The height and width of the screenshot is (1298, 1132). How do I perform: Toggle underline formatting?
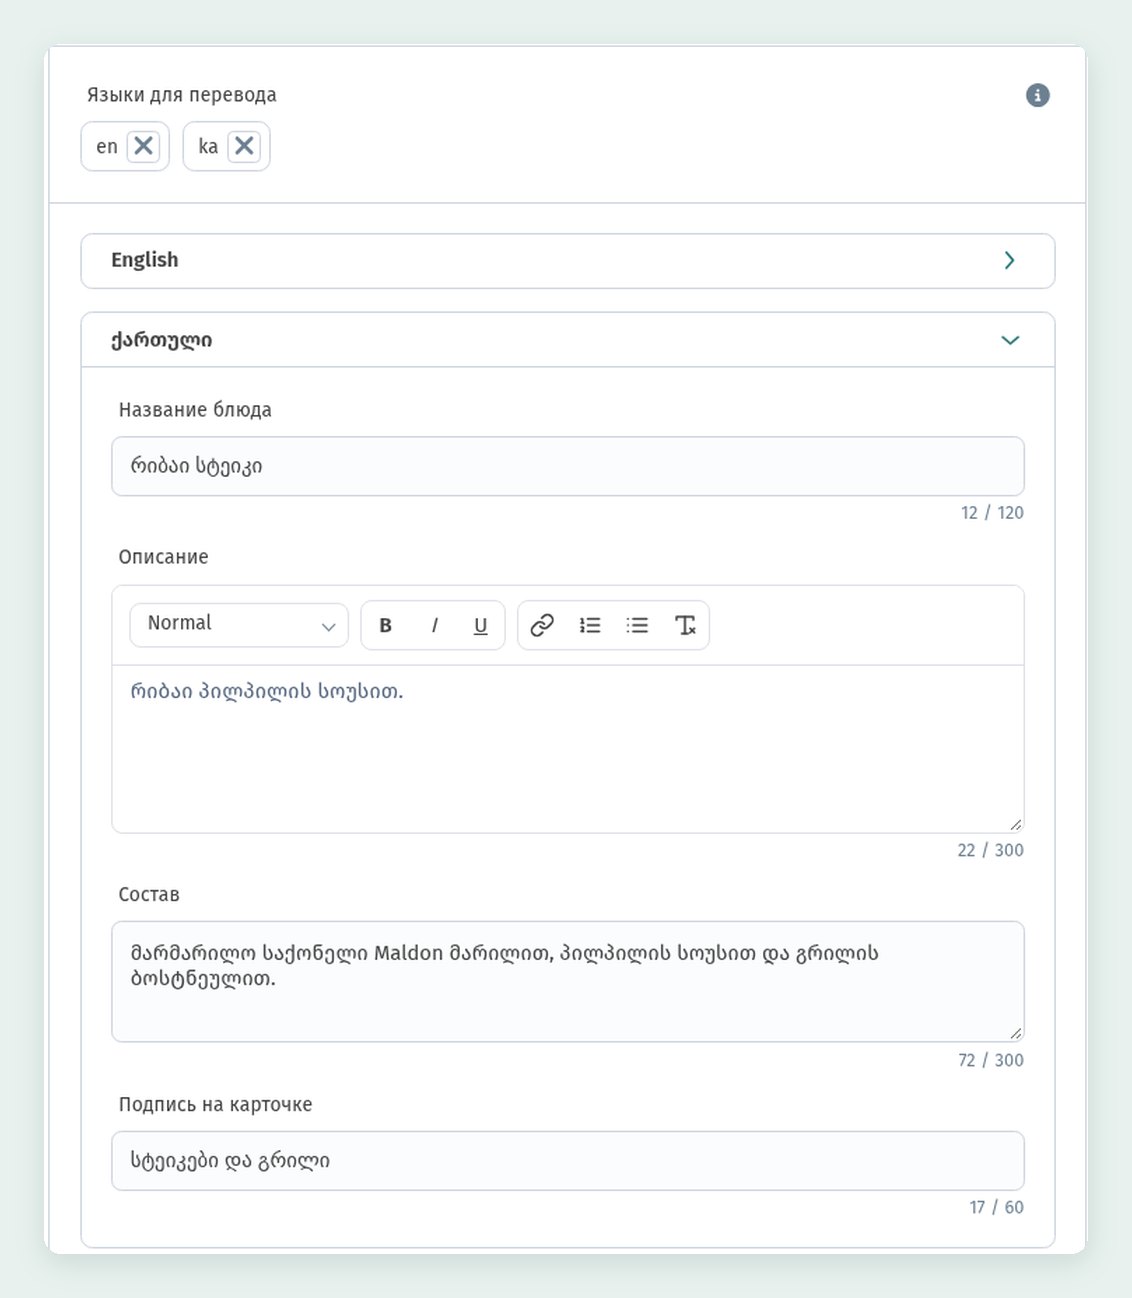click(x=480, y=625)
